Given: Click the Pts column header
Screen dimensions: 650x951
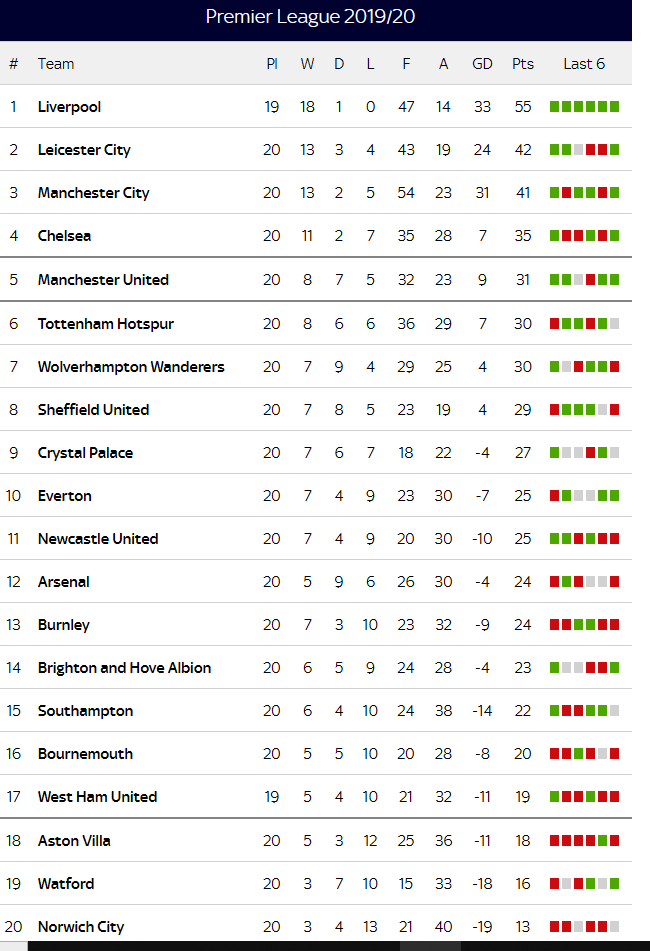Looking at the screenshot, I should (x=523, y=64).
